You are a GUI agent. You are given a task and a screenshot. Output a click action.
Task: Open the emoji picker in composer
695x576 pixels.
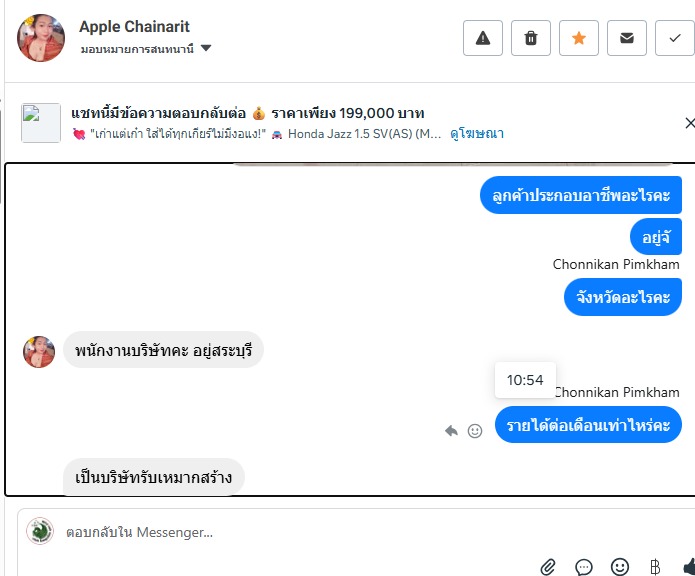620,567
